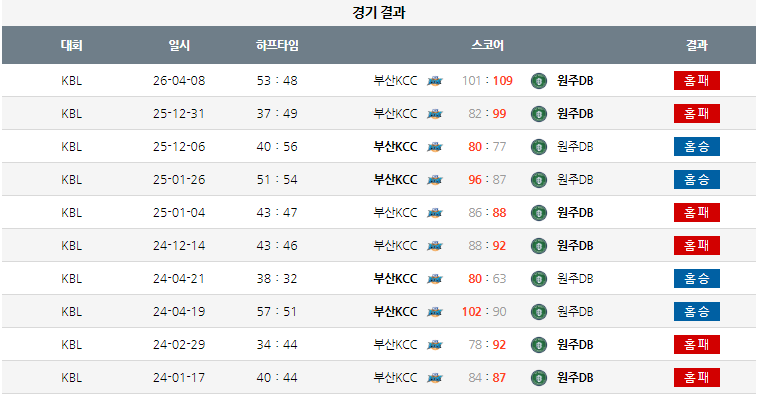Click the 홈패 badge for 24-01-17

696,378
